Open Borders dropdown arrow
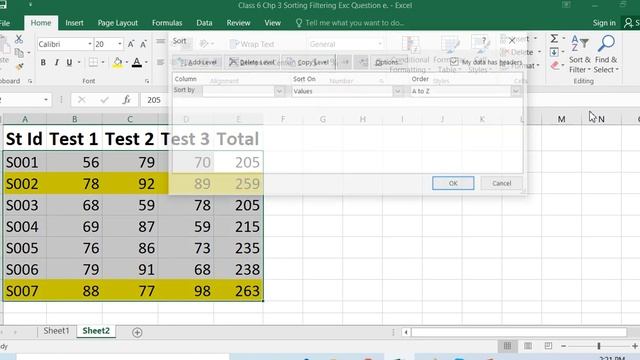Screen dimensions: 640x360 (x=103, y=62)
